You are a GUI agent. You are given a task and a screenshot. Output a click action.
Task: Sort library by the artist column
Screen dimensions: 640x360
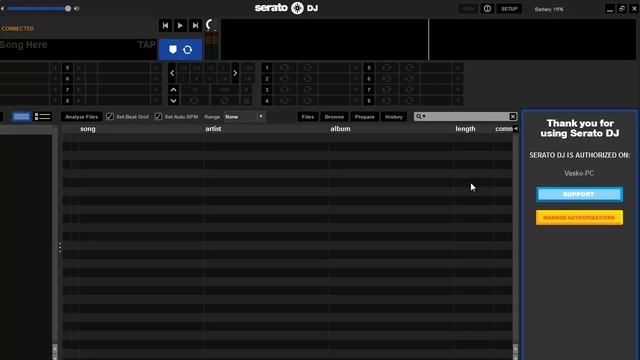[x=213, y=129]
